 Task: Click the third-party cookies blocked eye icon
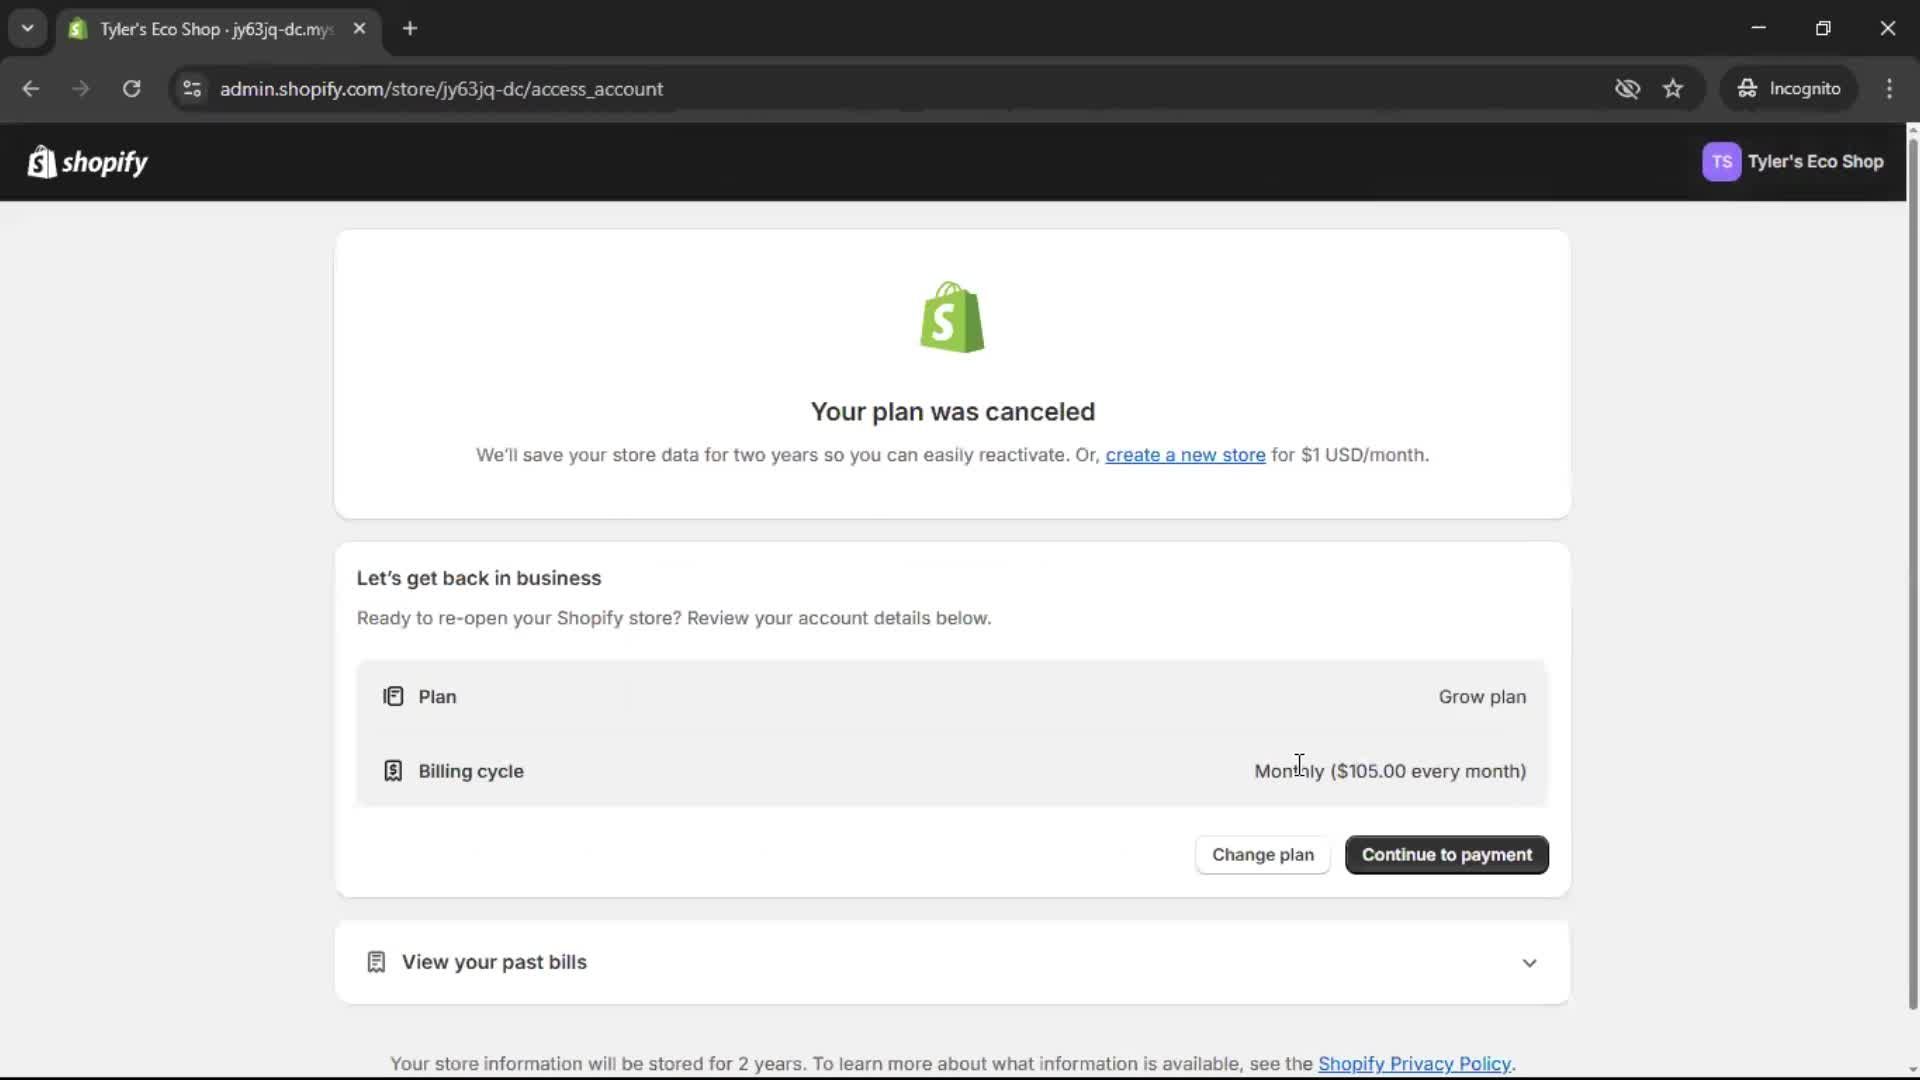1627,89
